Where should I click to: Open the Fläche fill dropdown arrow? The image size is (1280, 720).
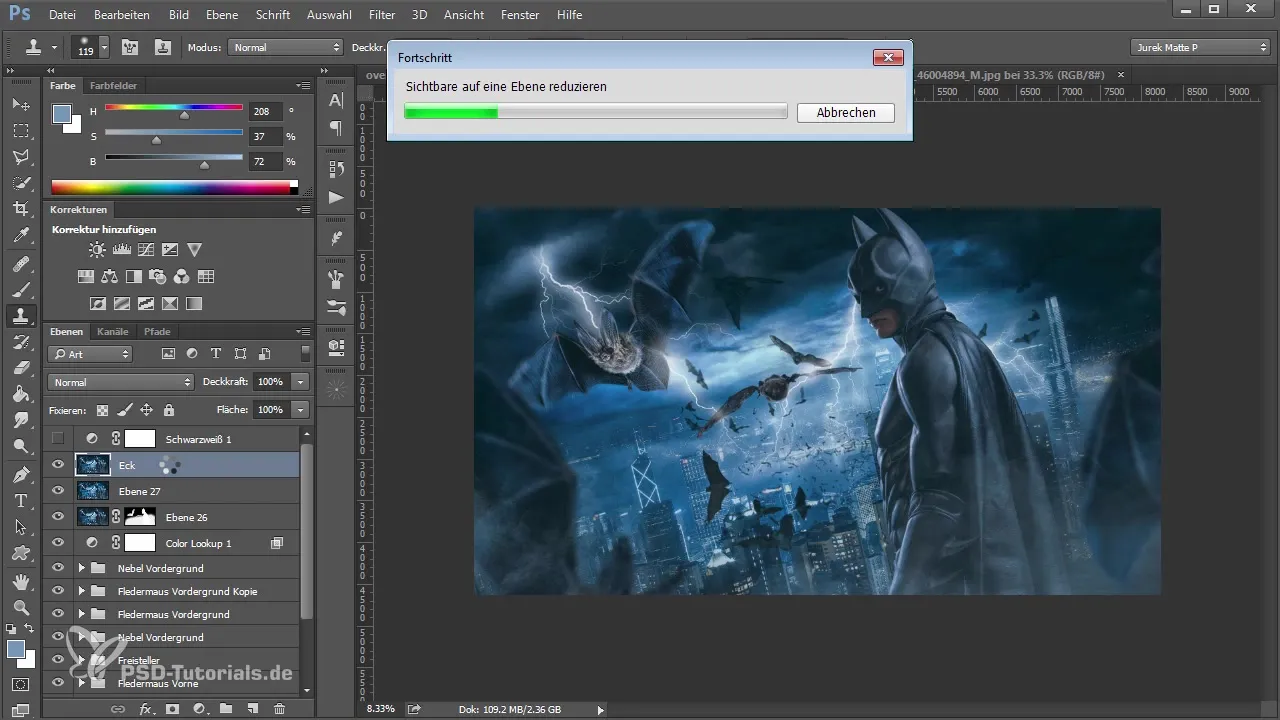(300, 410)
